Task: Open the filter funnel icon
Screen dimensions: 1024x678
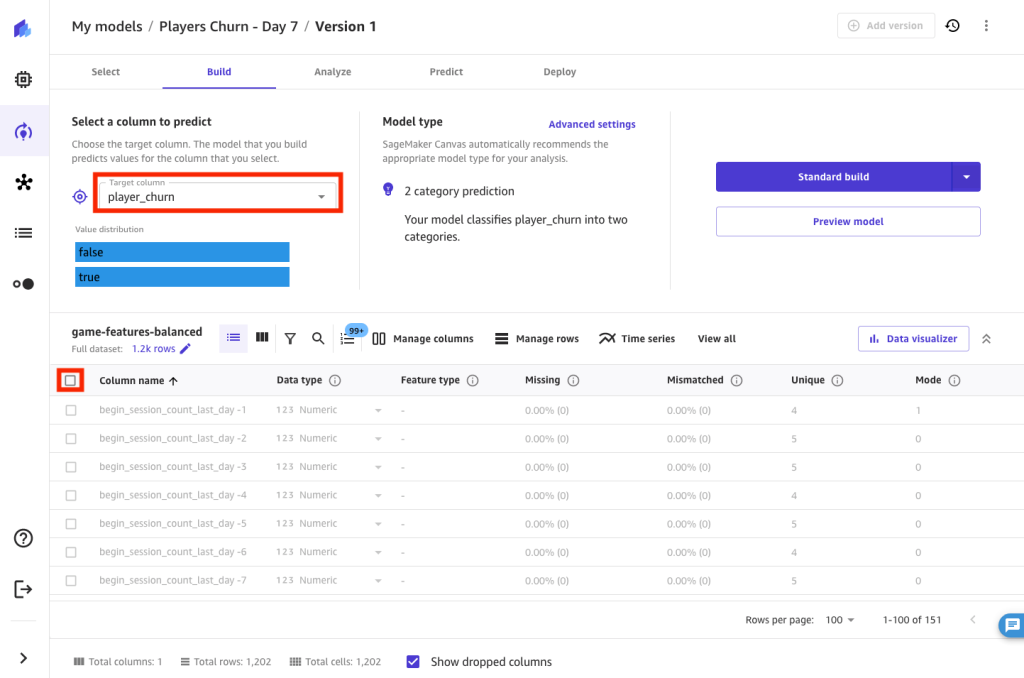Action: click(x=290, y=338)
